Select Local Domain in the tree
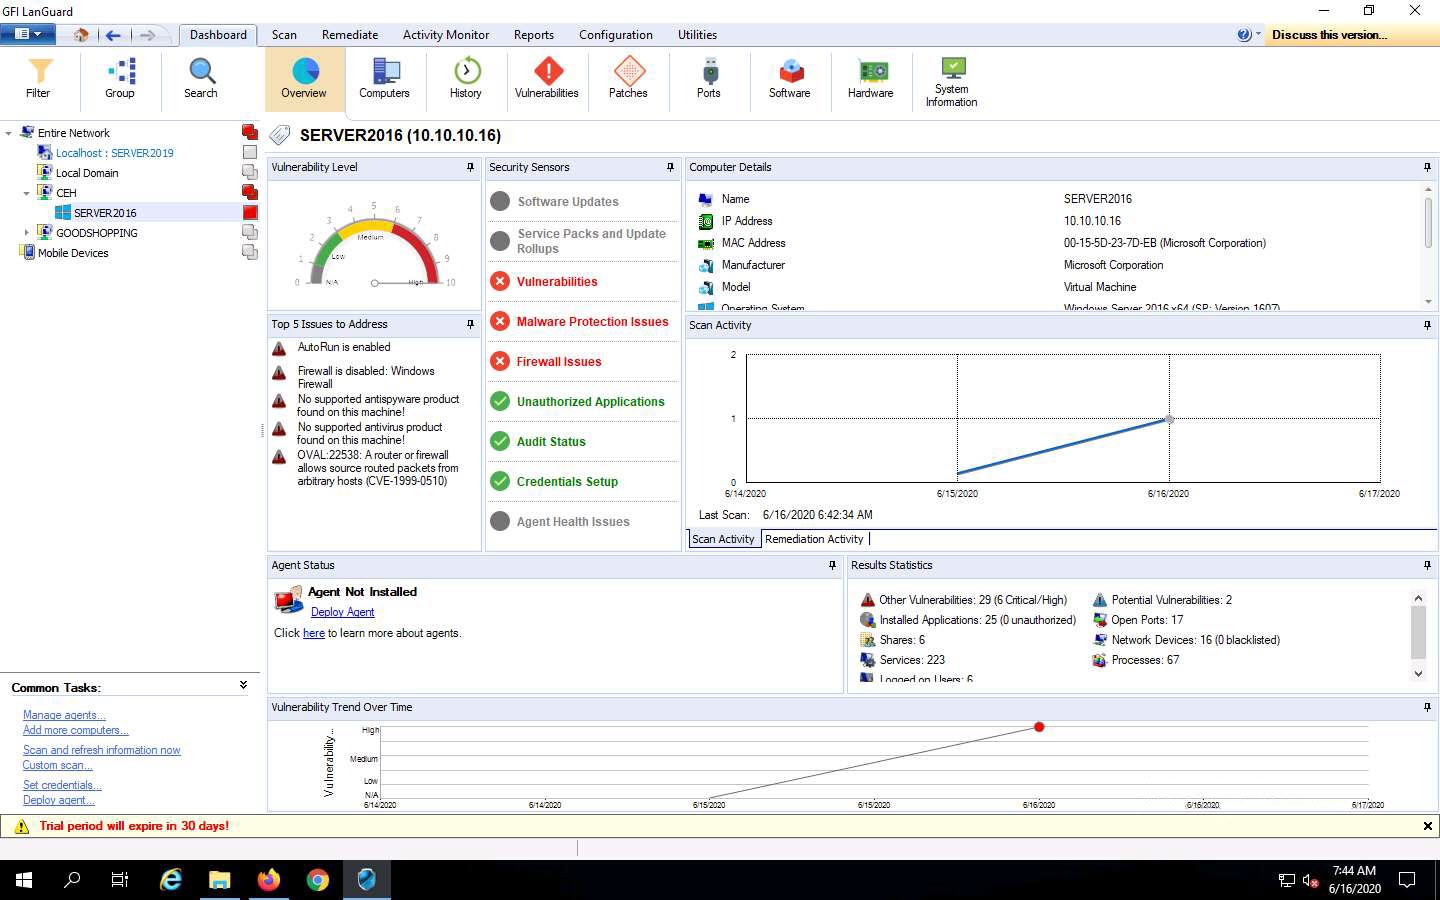 (x=87, y=173)
